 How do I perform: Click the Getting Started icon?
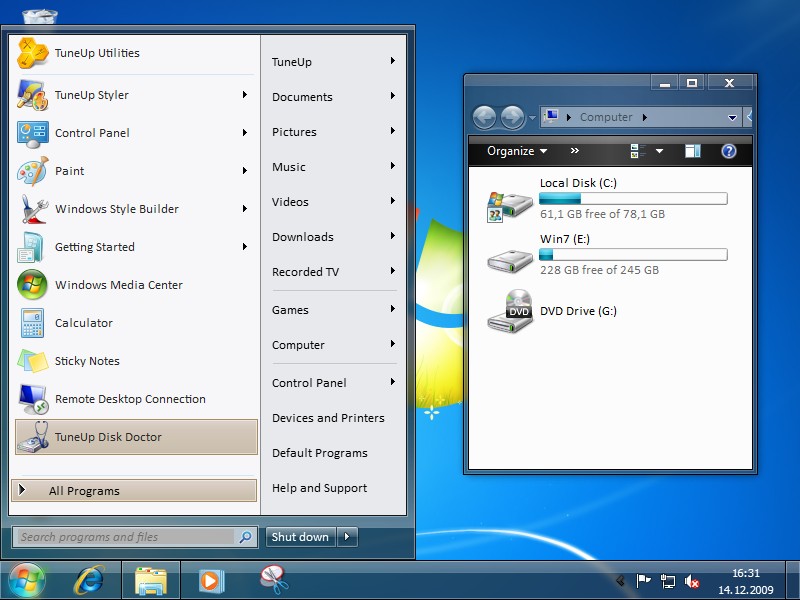(x=31, y=247)
